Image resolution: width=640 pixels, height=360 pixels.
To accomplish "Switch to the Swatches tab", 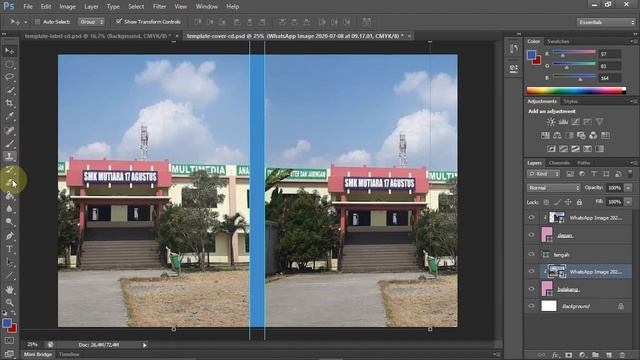I will click(x=558, y=41).
